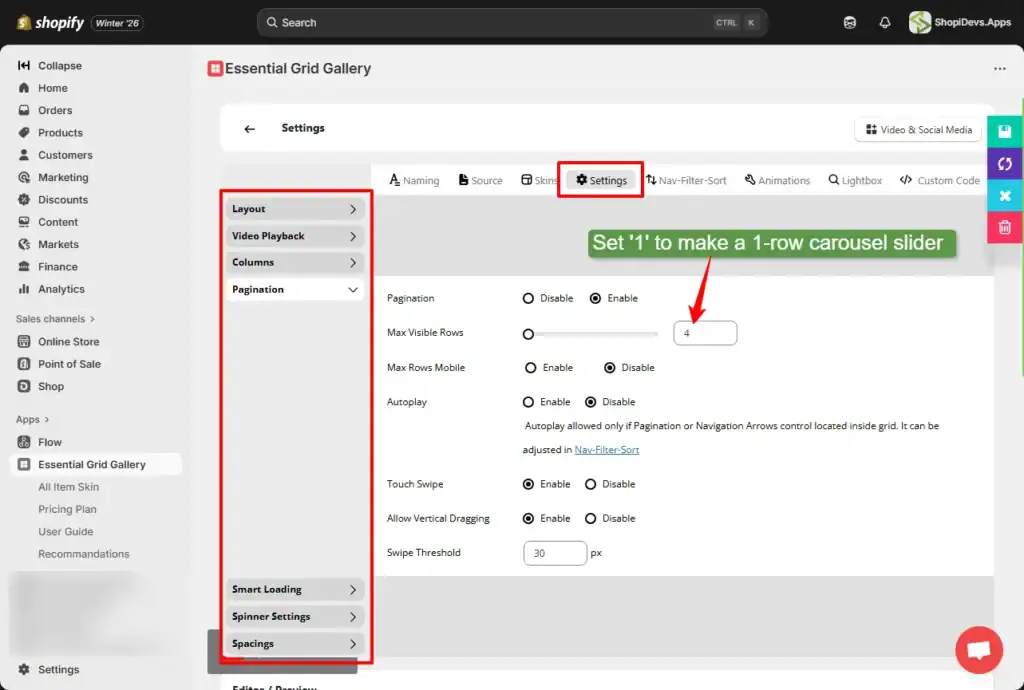
Task: Open the Custom Code tab
Action: point(940,180)
